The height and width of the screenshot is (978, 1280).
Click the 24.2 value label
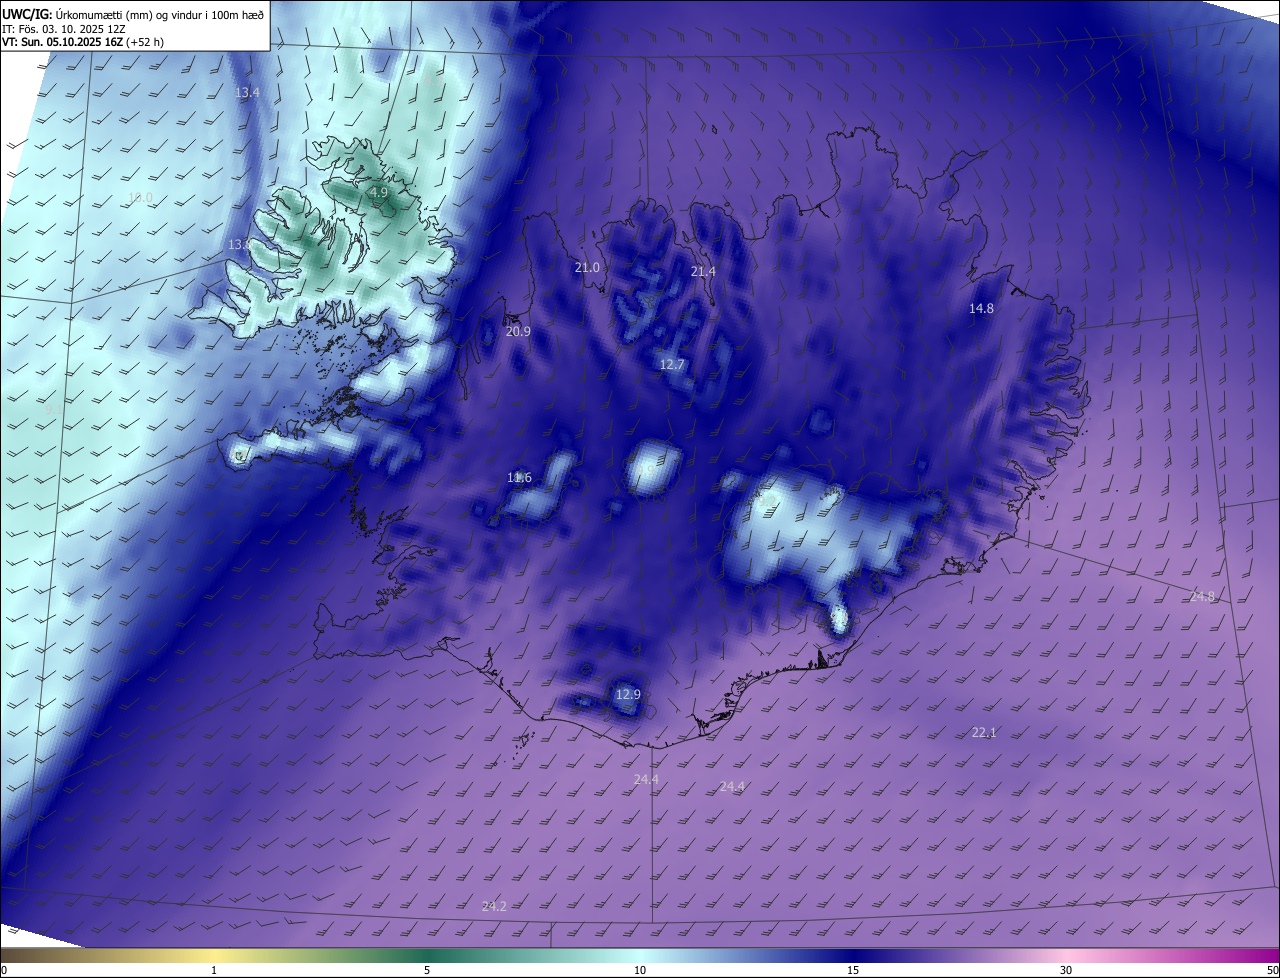(494, 907)
